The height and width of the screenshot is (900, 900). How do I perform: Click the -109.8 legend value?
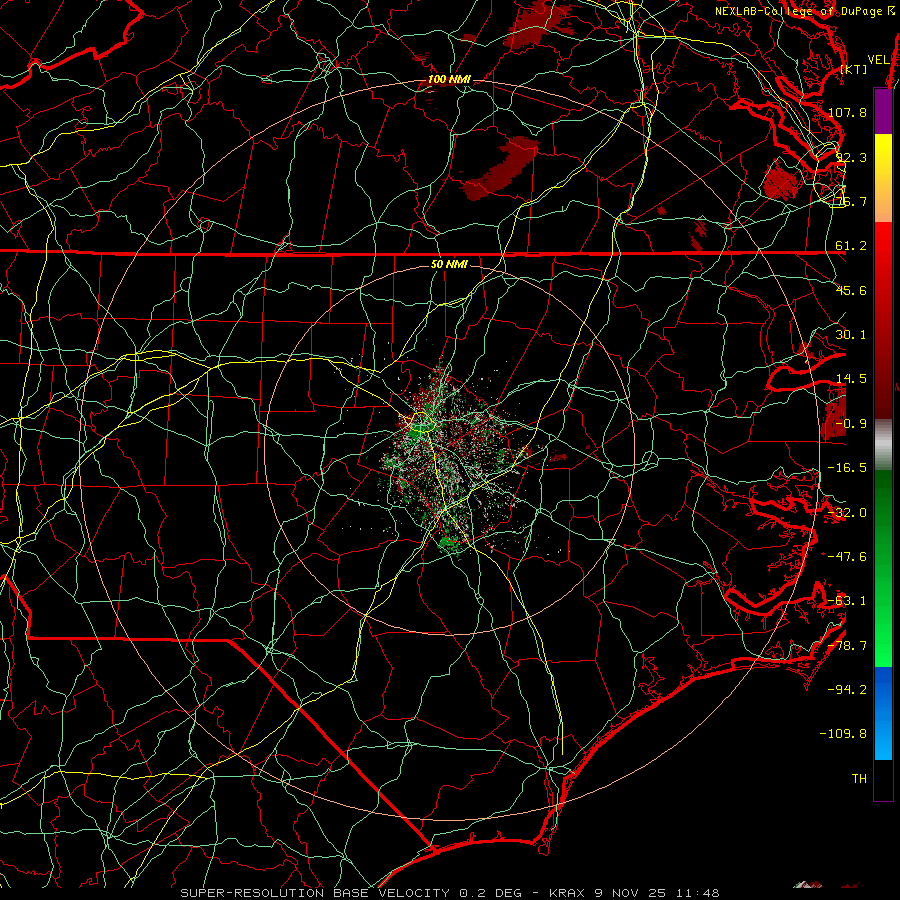pos(843,734)
